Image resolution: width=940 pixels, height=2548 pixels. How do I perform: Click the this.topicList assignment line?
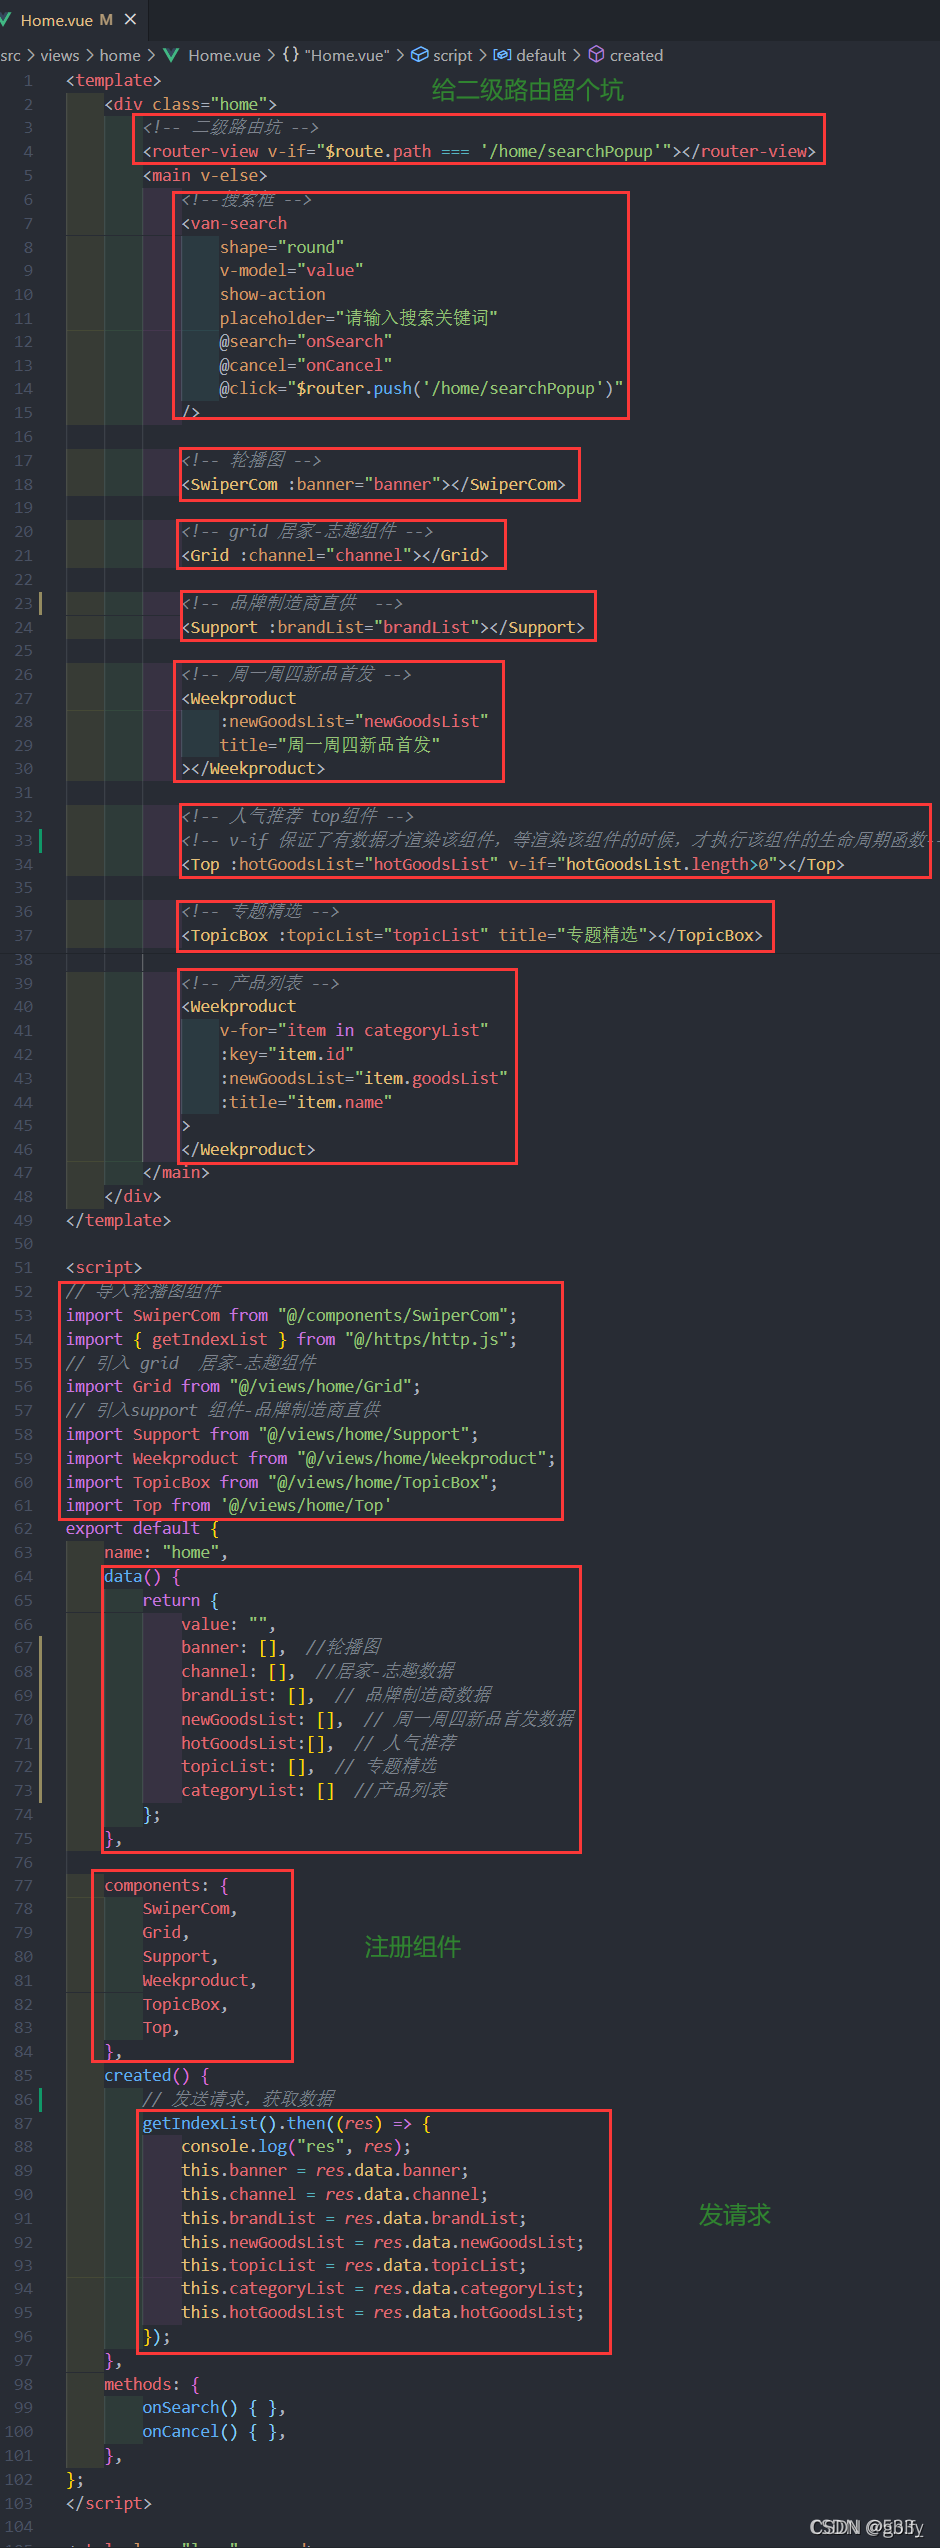[x=354, y=2265]
